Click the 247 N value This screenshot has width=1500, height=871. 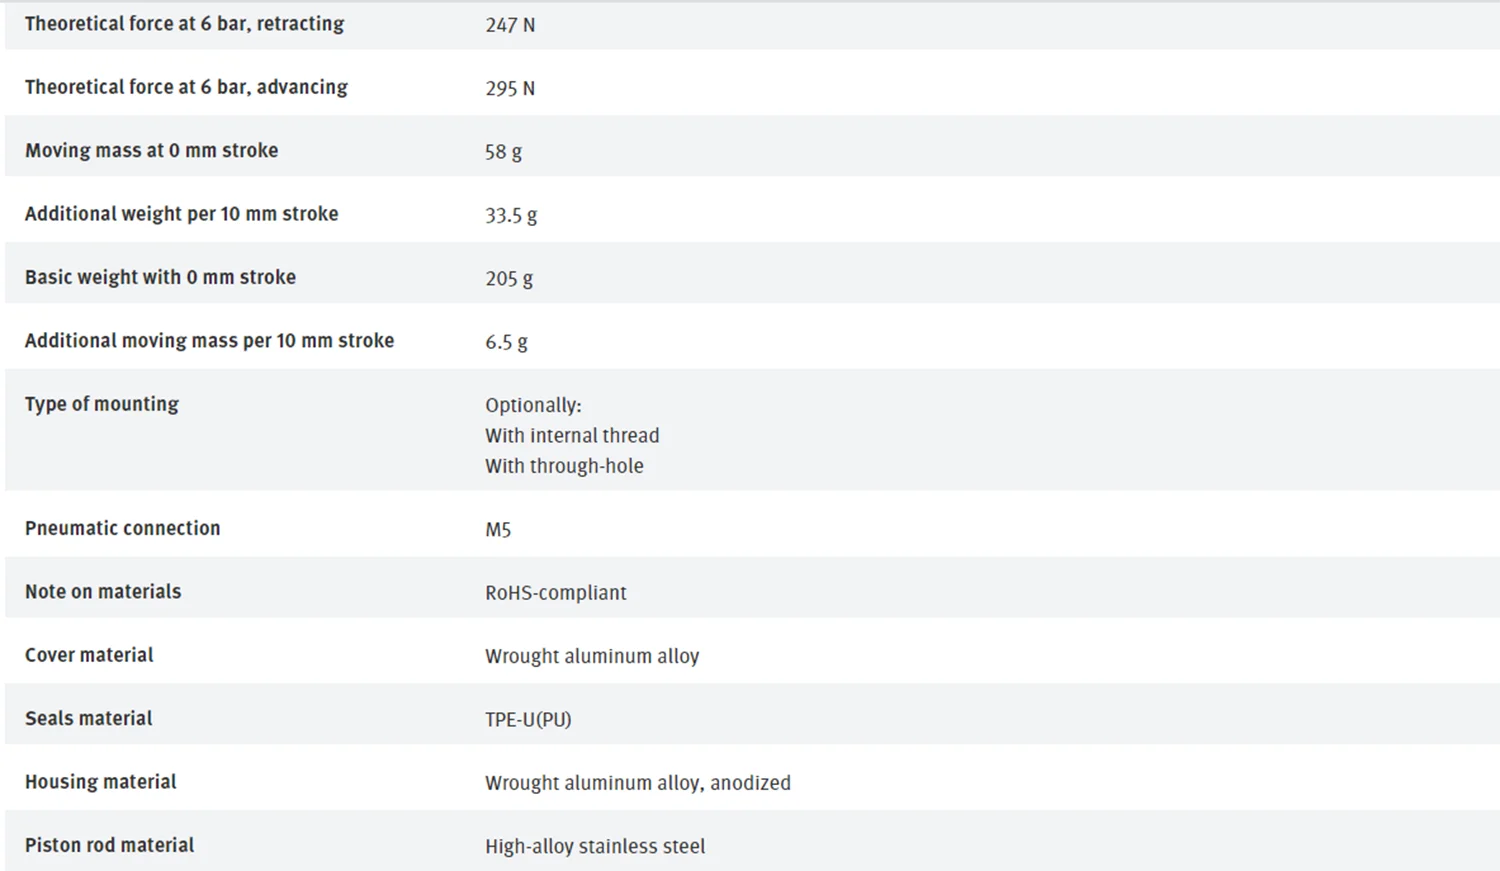(x=510, y=25)
